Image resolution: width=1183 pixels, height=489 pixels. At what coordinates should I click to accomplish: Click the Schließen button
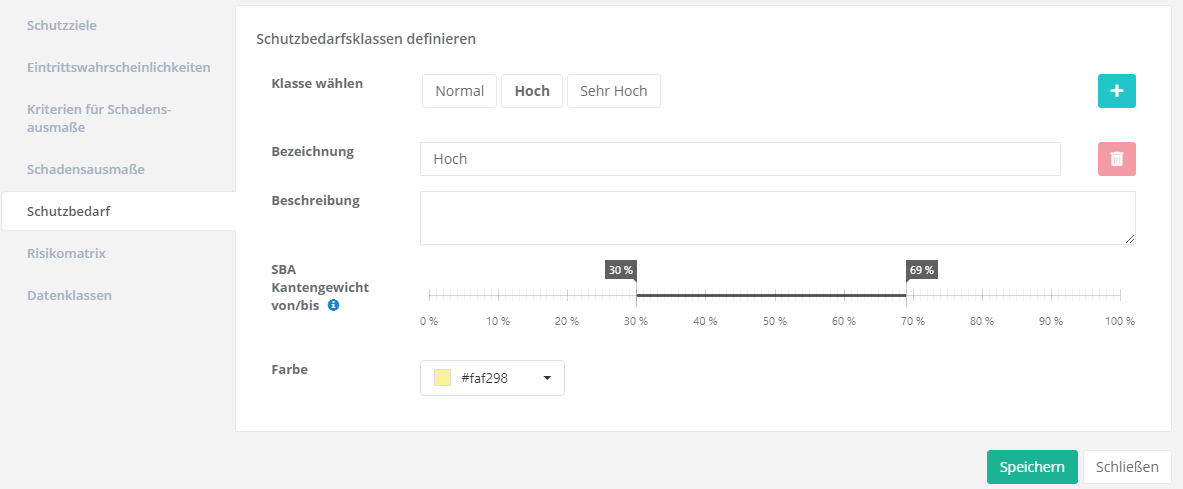click(x=1126, y=467)
